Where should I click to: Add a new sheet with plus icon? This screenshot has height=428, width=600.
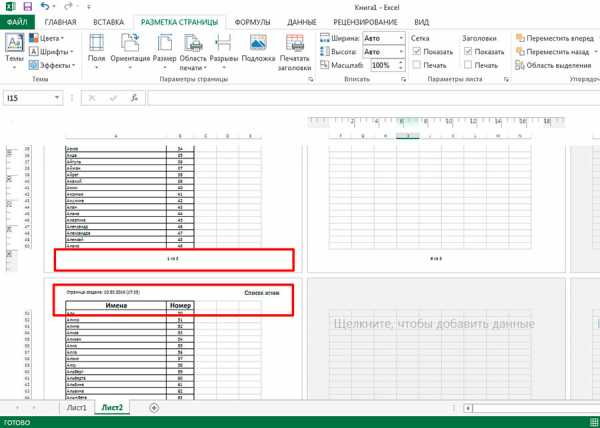click(154, 408)
